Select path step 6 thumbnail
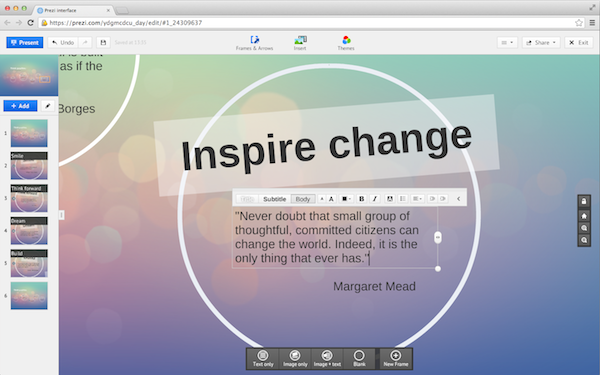 pyautogui.click(x=29, y=296)
